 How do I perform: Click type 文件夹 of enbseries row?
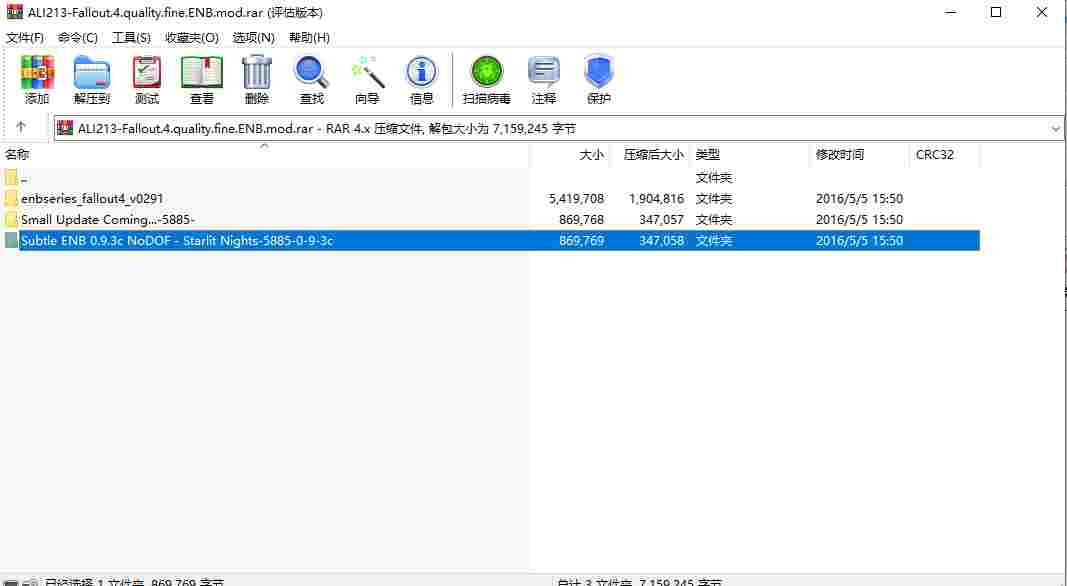click(x=714, y=199)
